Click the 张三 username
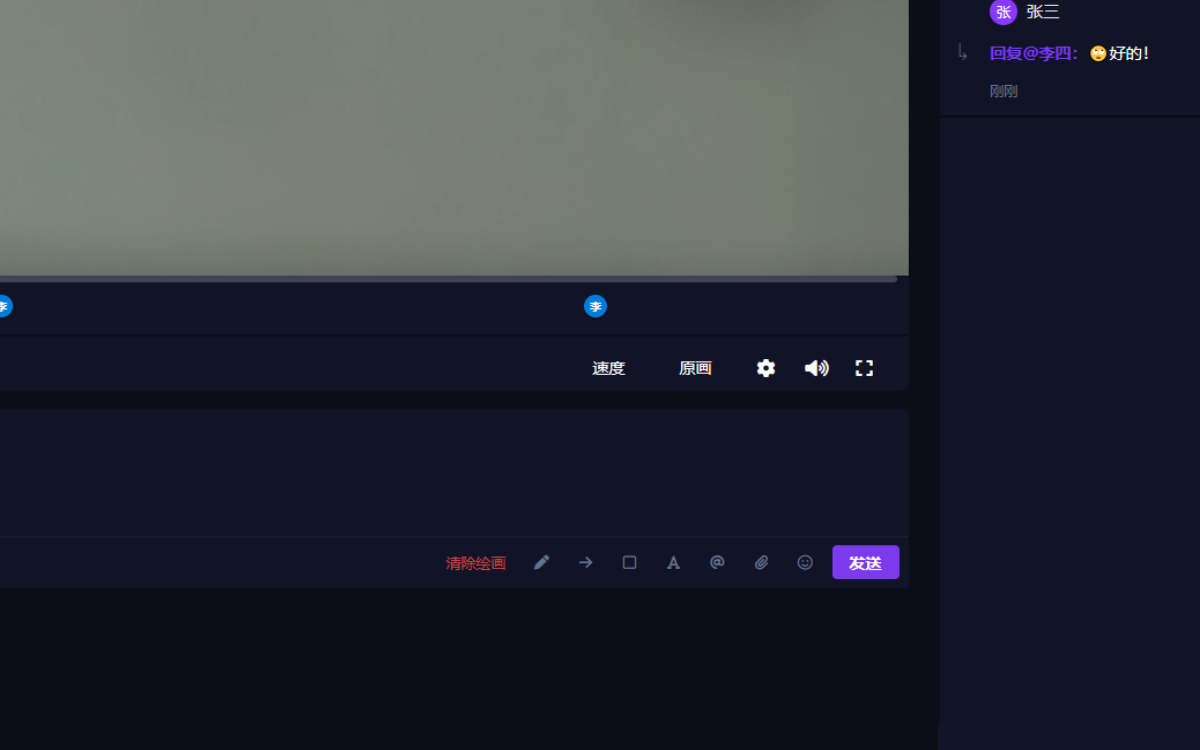The image size is (1200, 750). [1043, 12]
